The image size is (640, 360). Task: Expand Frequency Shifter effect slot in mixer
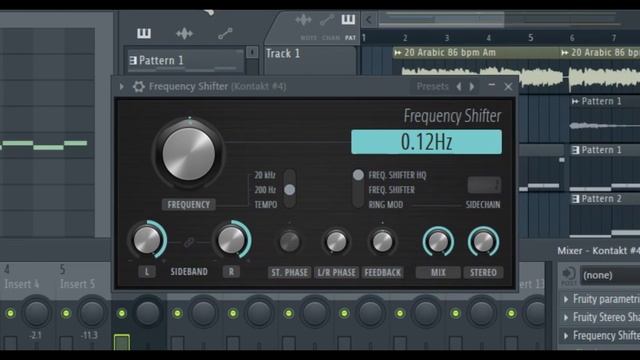coord(566,336)
